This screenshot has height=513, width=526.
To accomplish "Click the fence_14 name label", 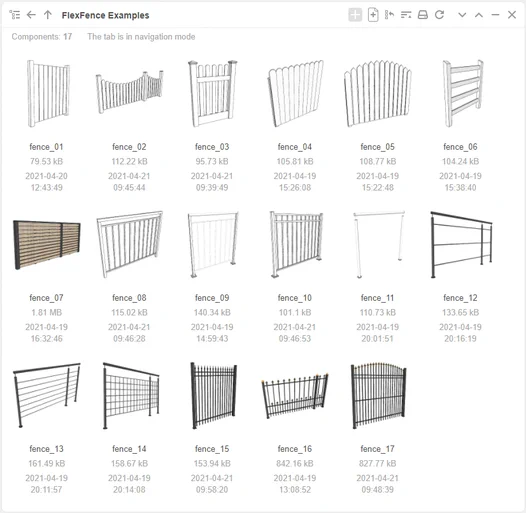I will 129,449.
